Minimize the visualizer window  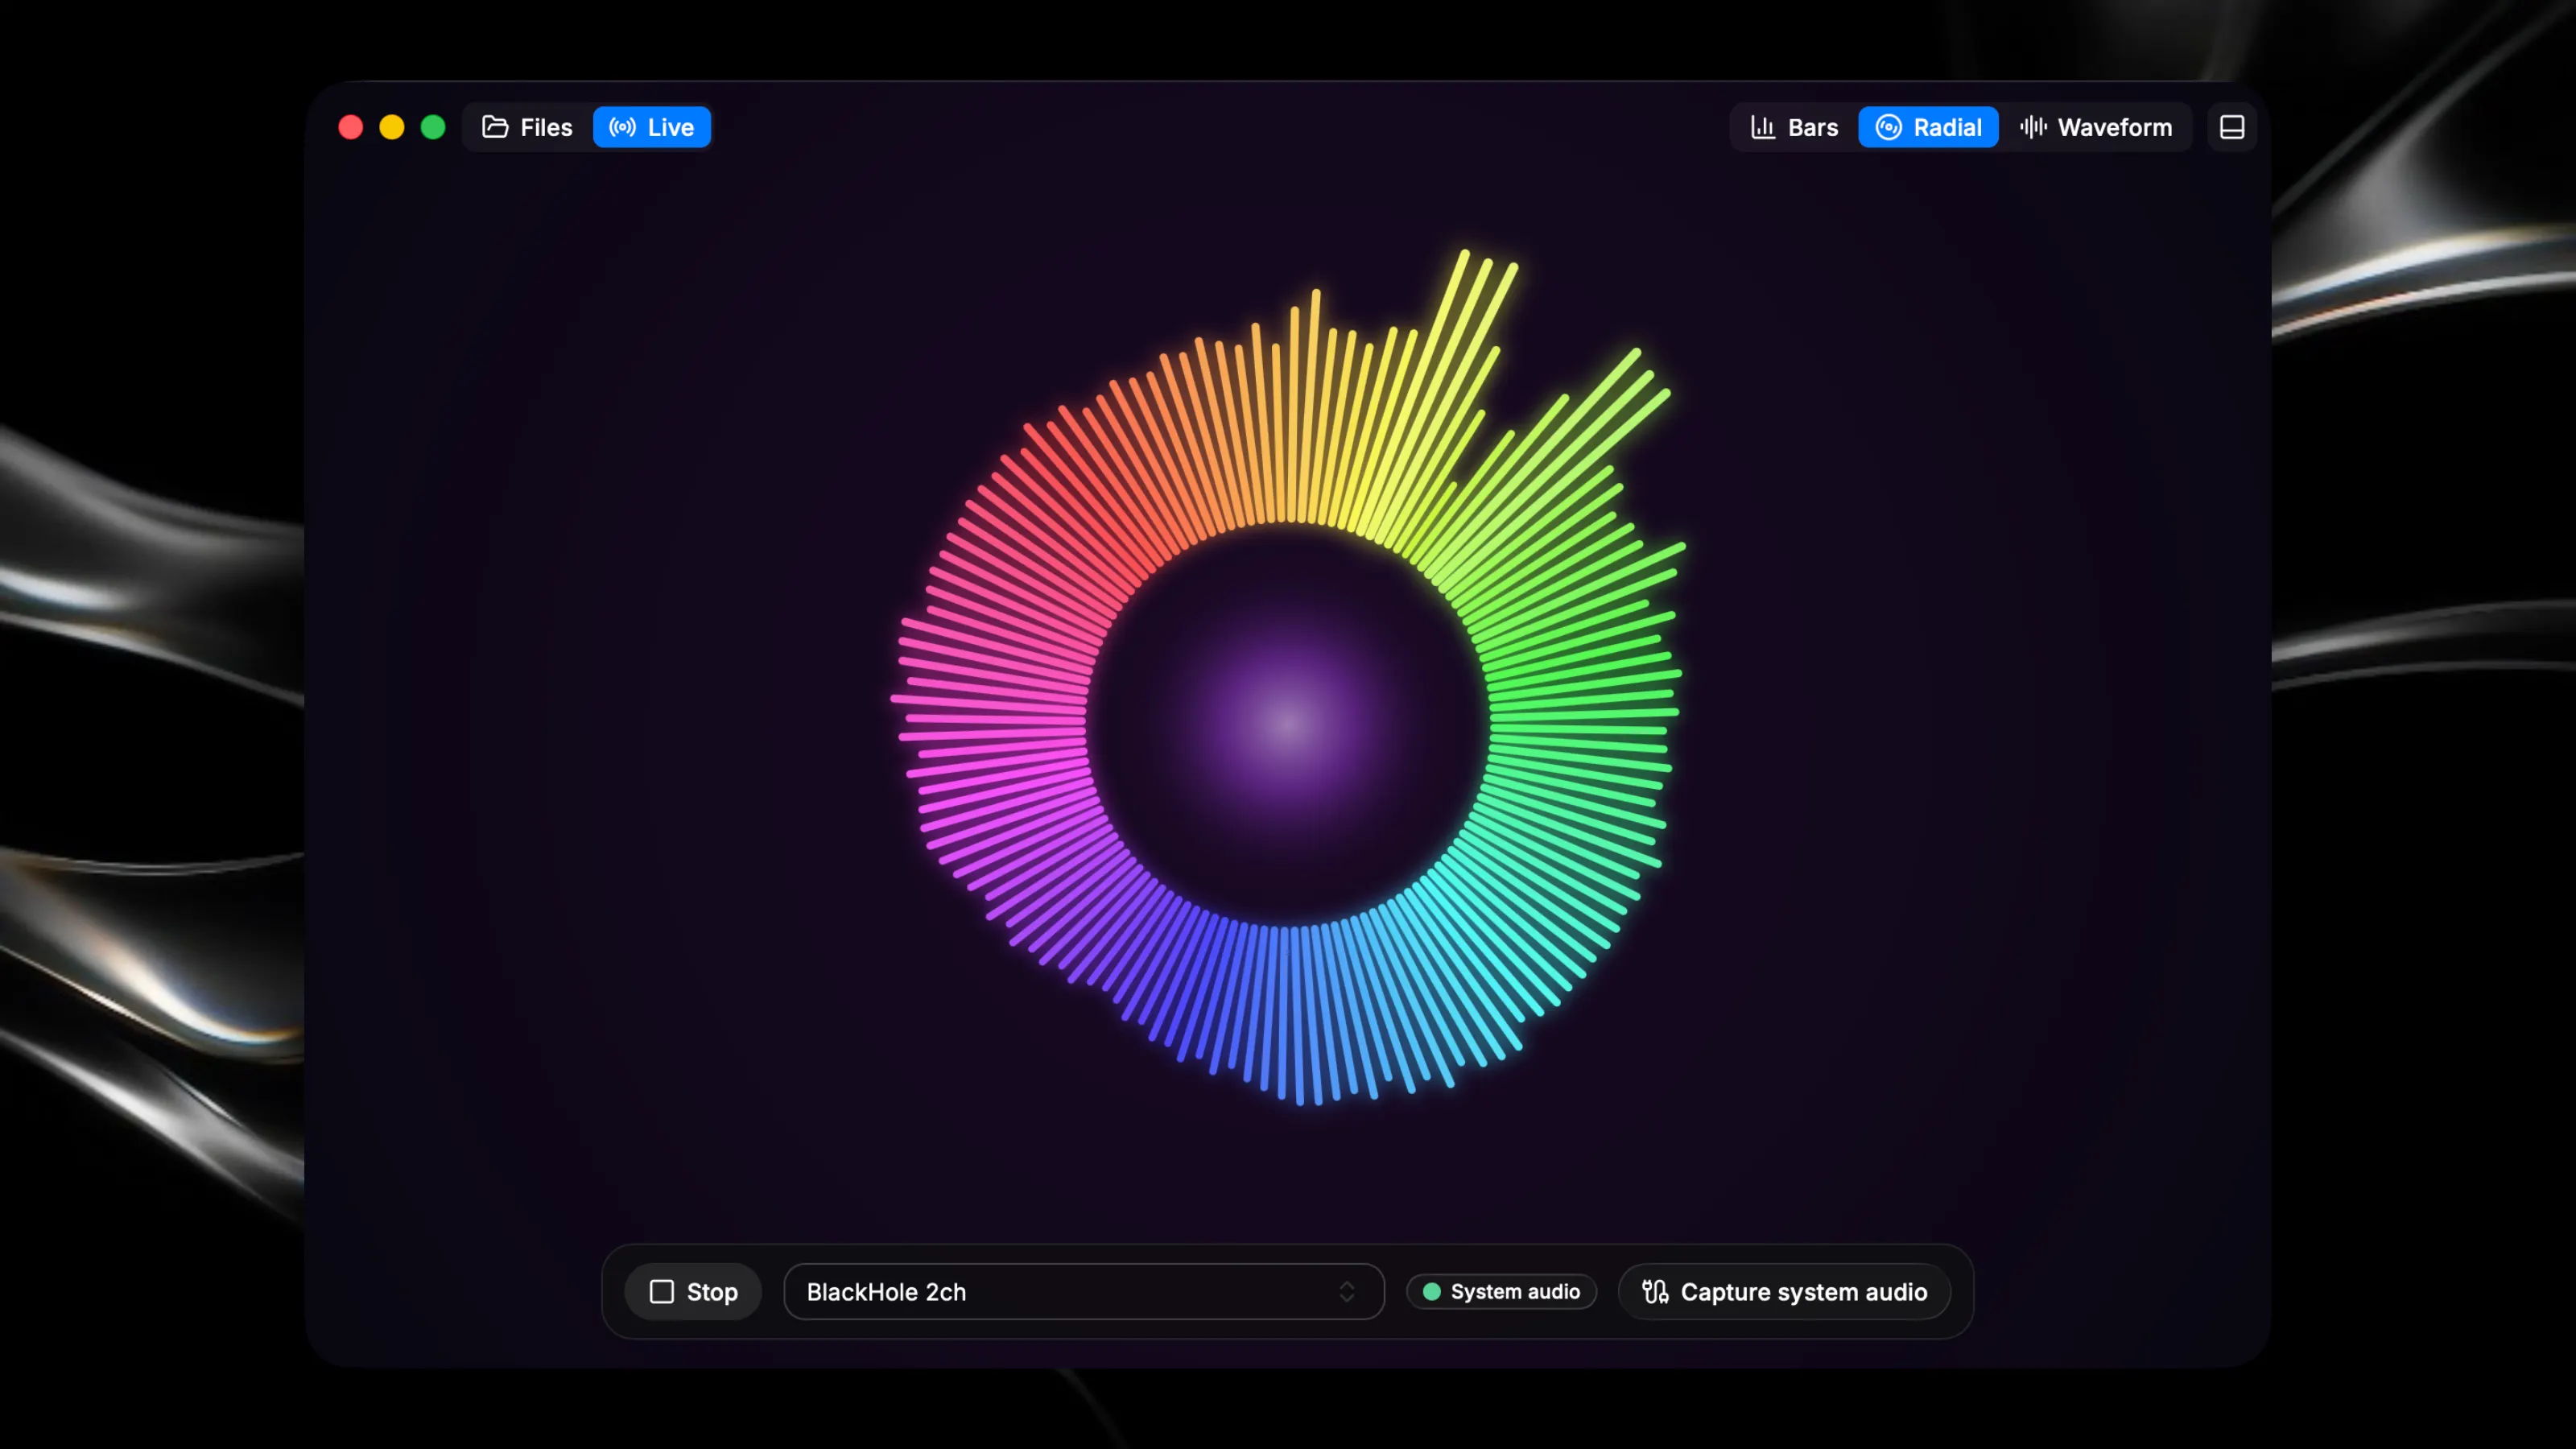(392, 127)
